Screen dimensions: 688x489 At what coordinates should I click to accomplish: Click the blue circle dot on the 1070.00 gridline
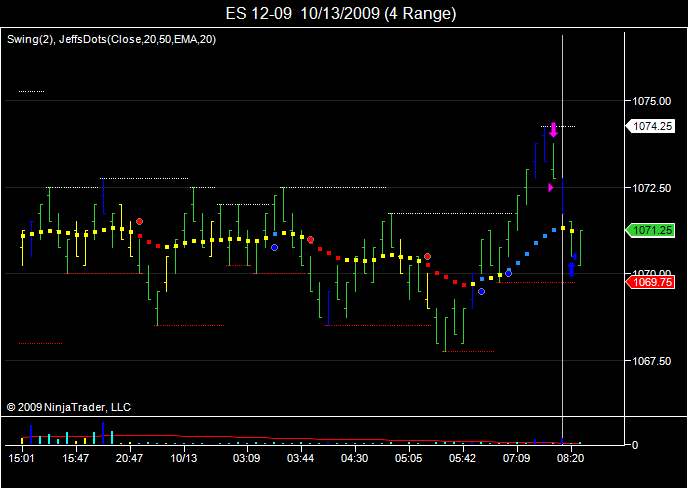[509, 273]
